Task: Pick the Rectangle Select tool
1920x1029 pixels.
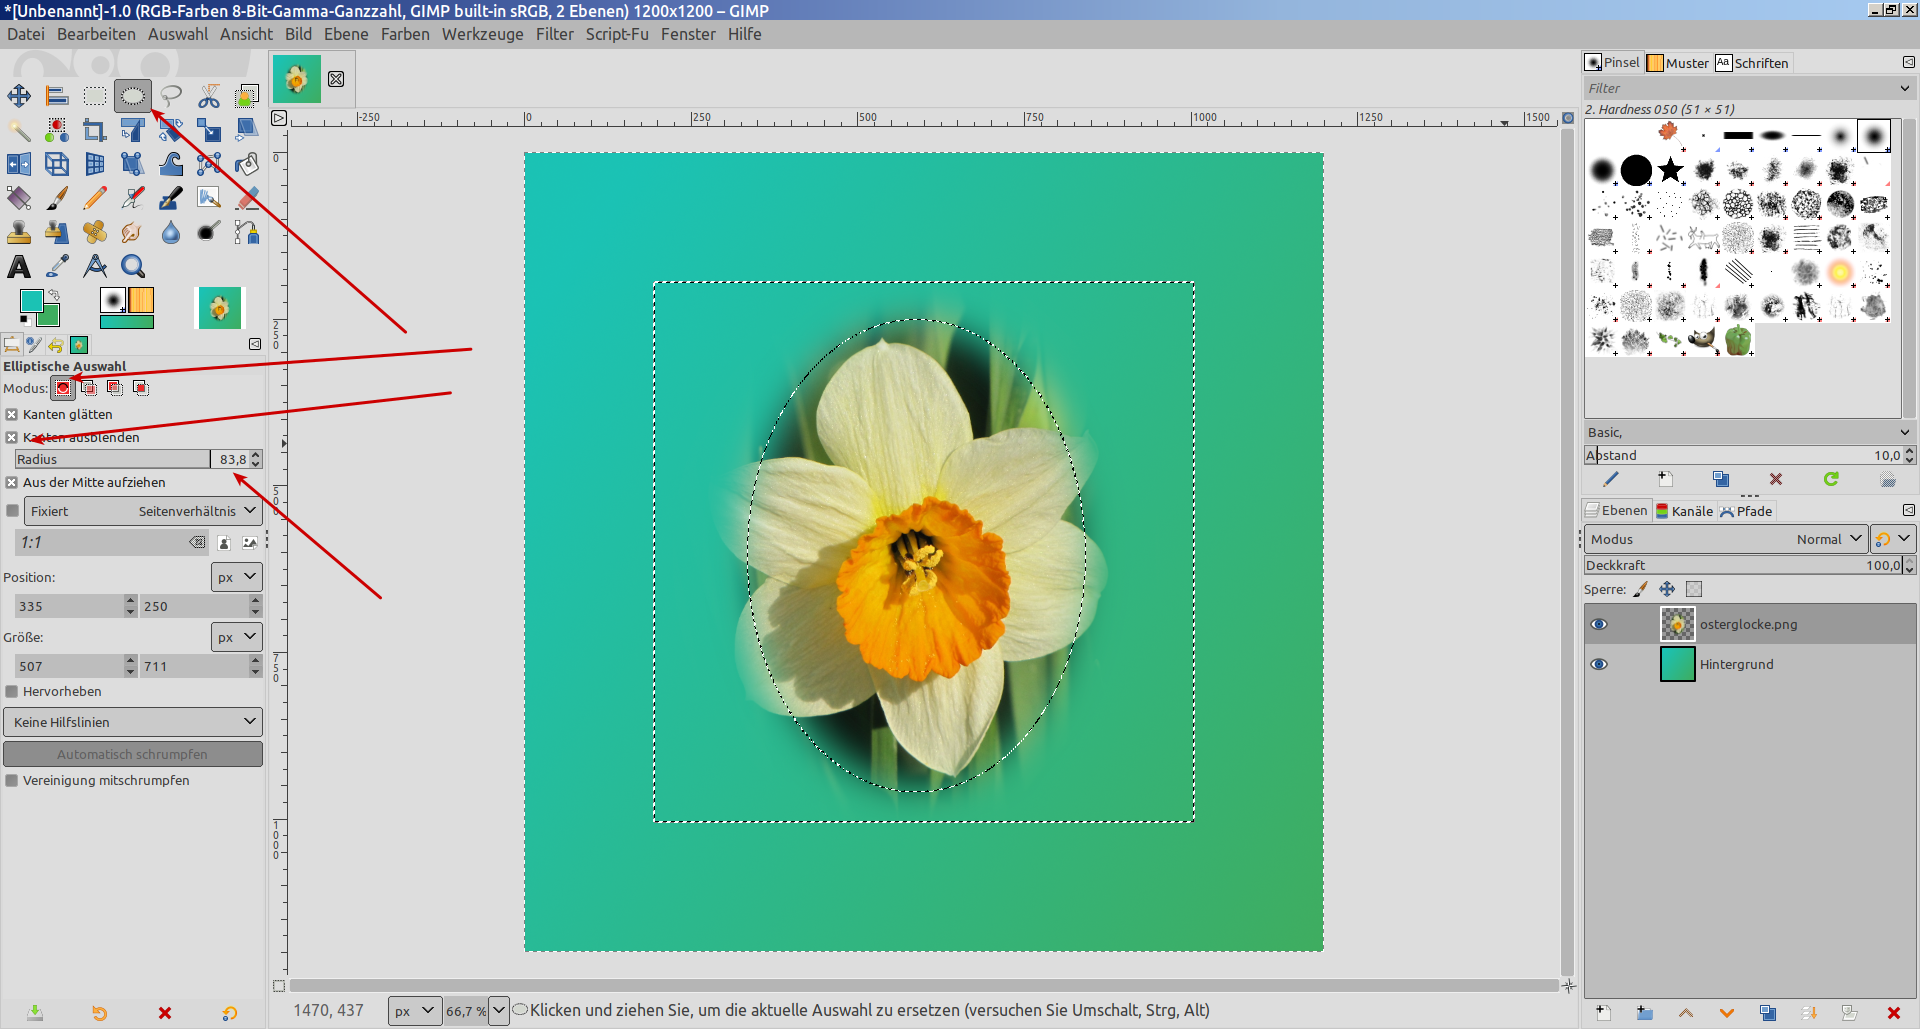Action: (x=95, y=96)
